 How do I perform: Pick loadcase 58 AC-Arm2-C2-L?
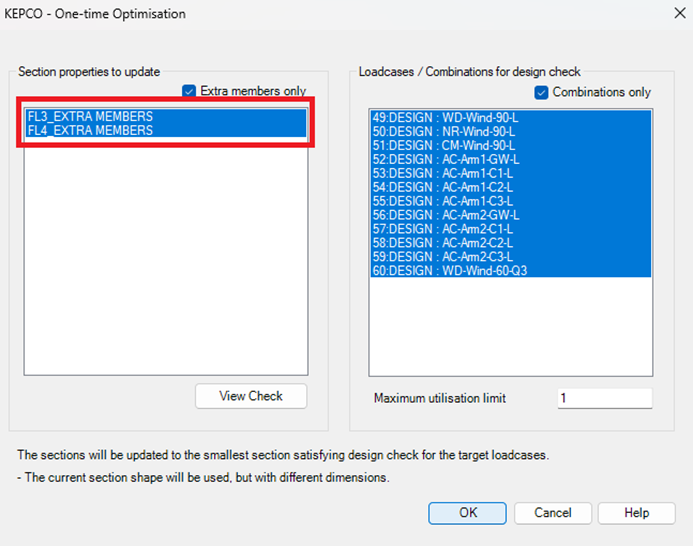(x=444, y=242)
